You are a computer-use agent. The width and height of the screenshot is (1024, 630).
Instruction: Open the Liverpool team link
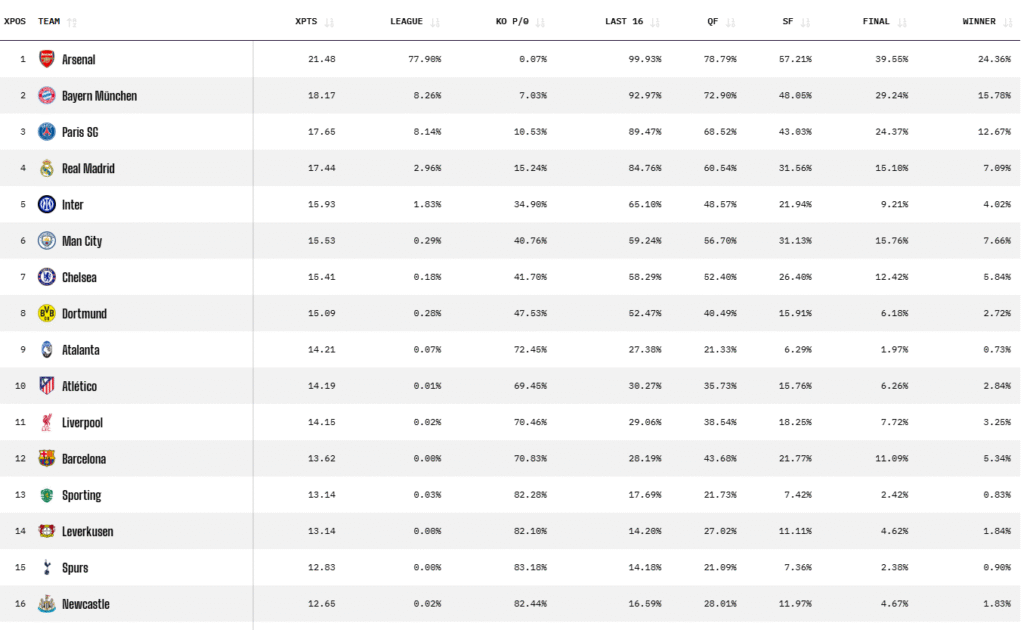coord(82,423)
